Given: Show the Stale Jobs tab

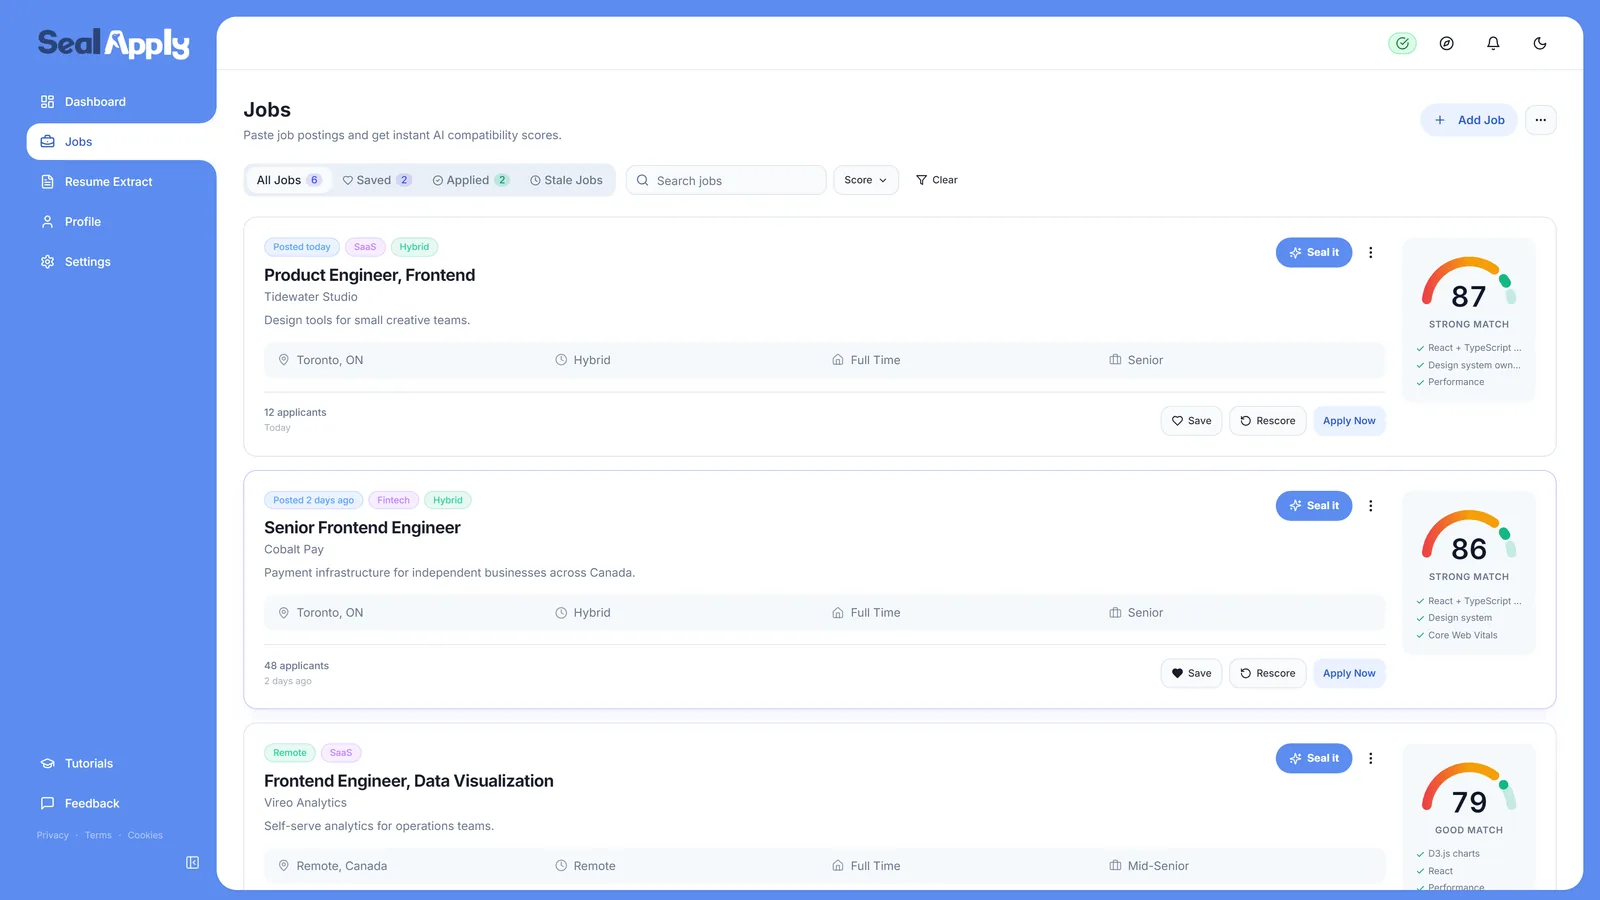Looking at the screenshot, I should [566, 180].
